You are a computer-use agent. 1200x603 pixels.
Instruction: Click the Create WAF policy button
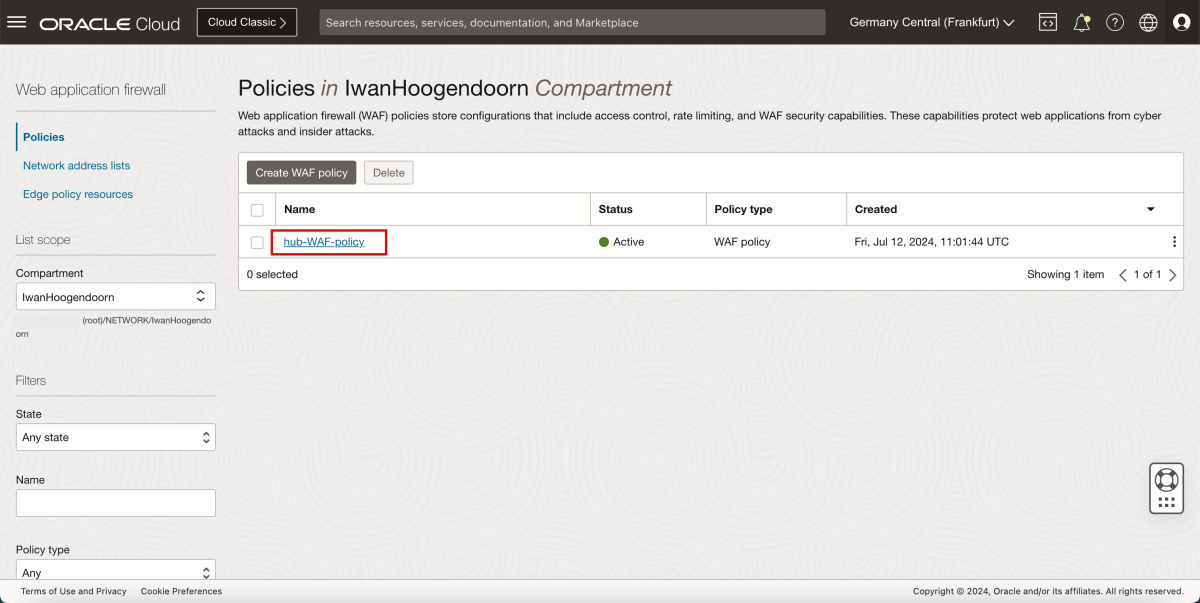point(300,172)
